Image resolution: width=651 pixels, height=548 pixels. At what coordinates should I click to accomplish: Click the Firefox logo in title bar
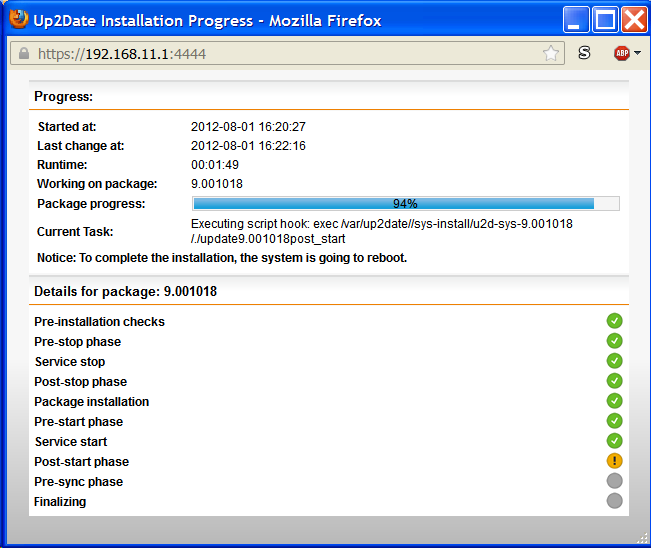[18, 19]
